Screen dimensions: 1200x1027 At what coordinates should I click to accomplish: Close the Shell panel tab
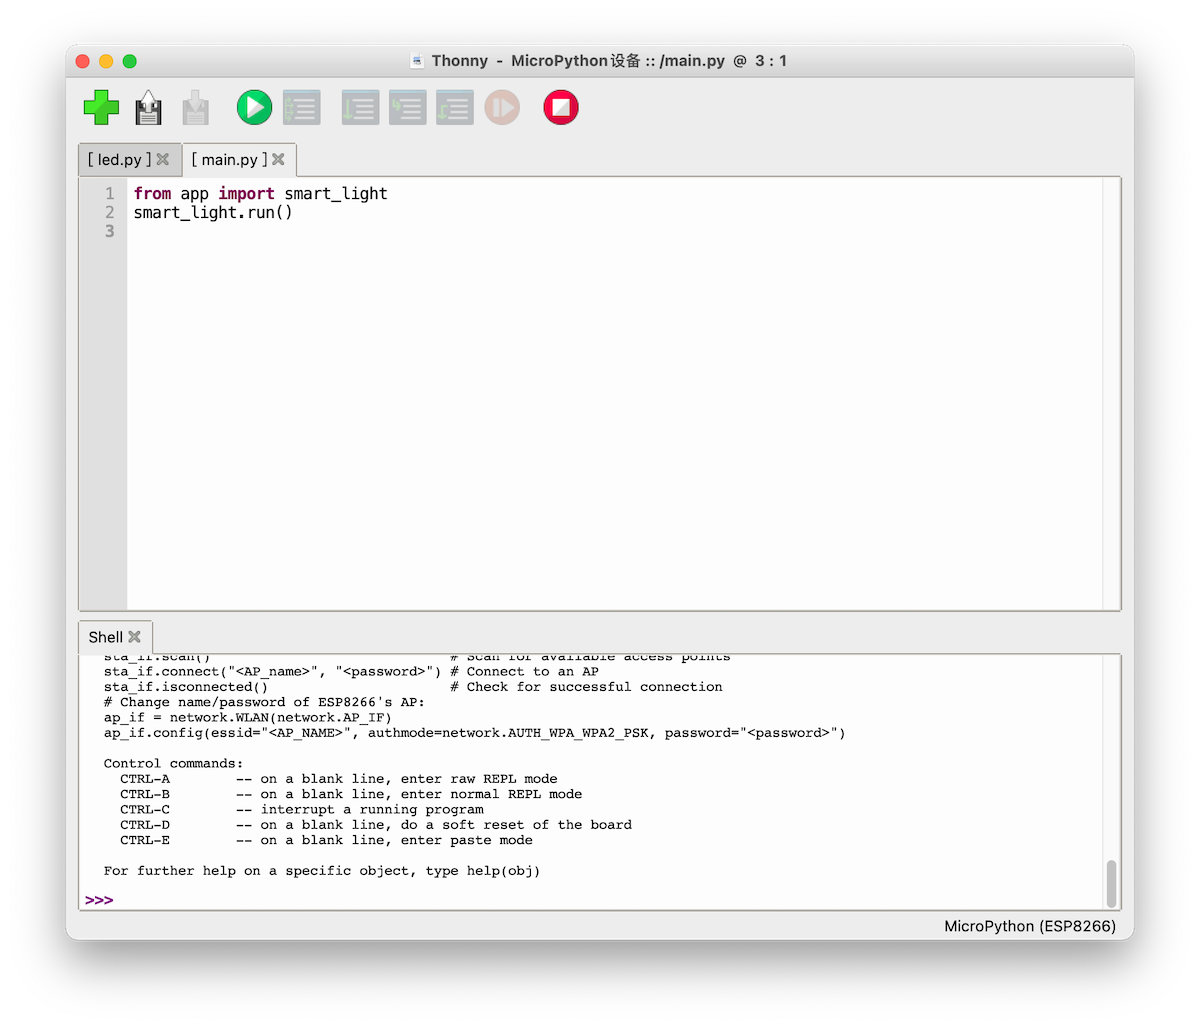point(135,637)
